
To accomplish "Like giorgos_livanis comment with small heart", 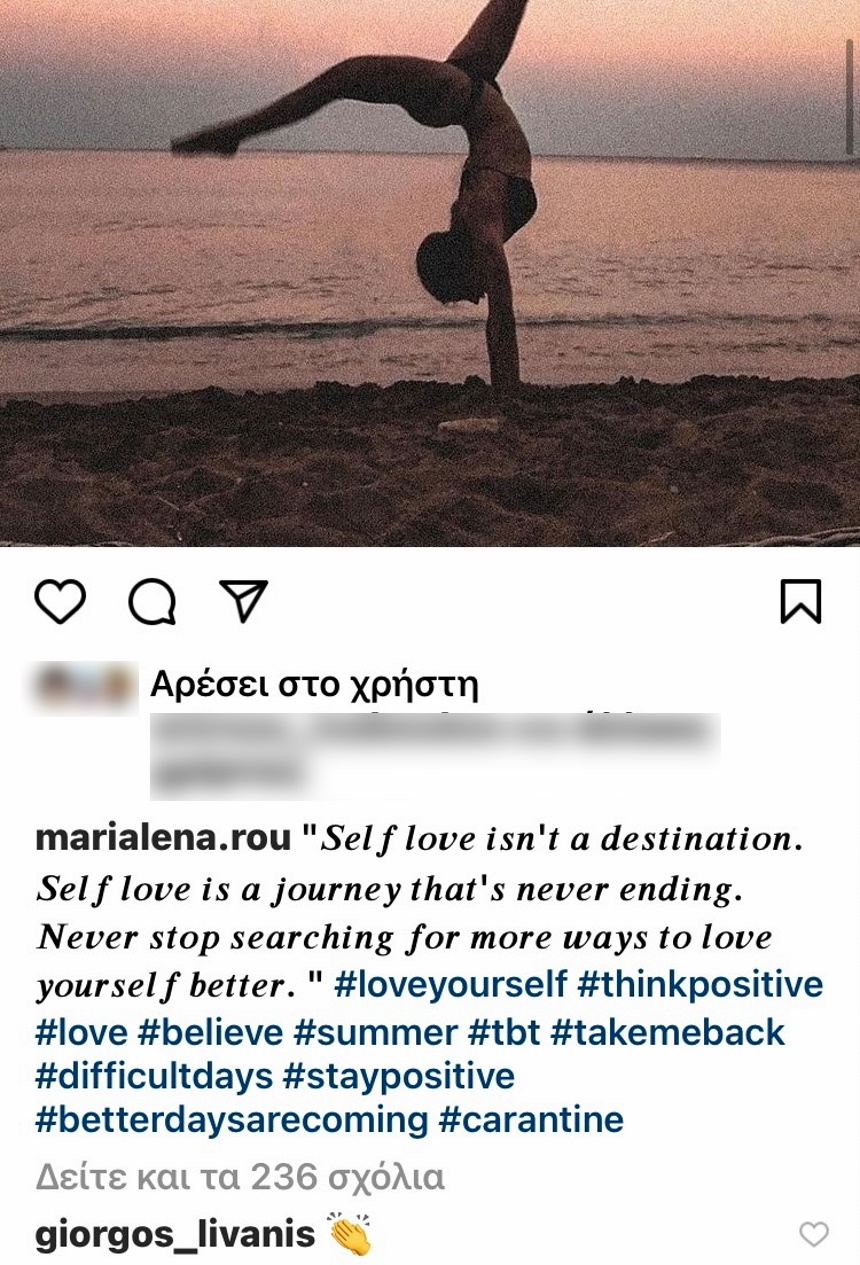I will 814,1235.
